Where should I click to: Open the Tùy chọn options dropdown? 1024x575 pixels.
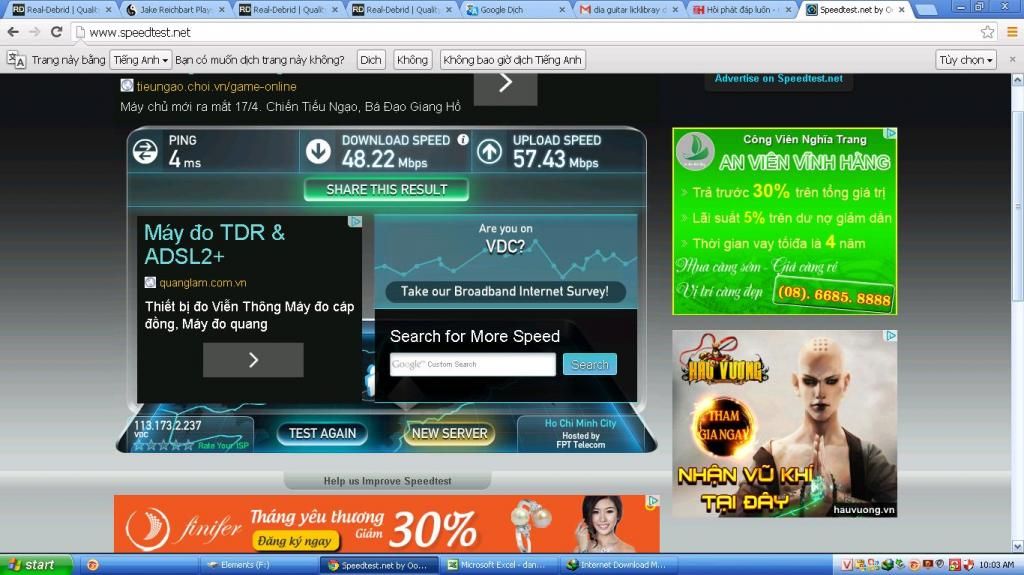point(966,60)
